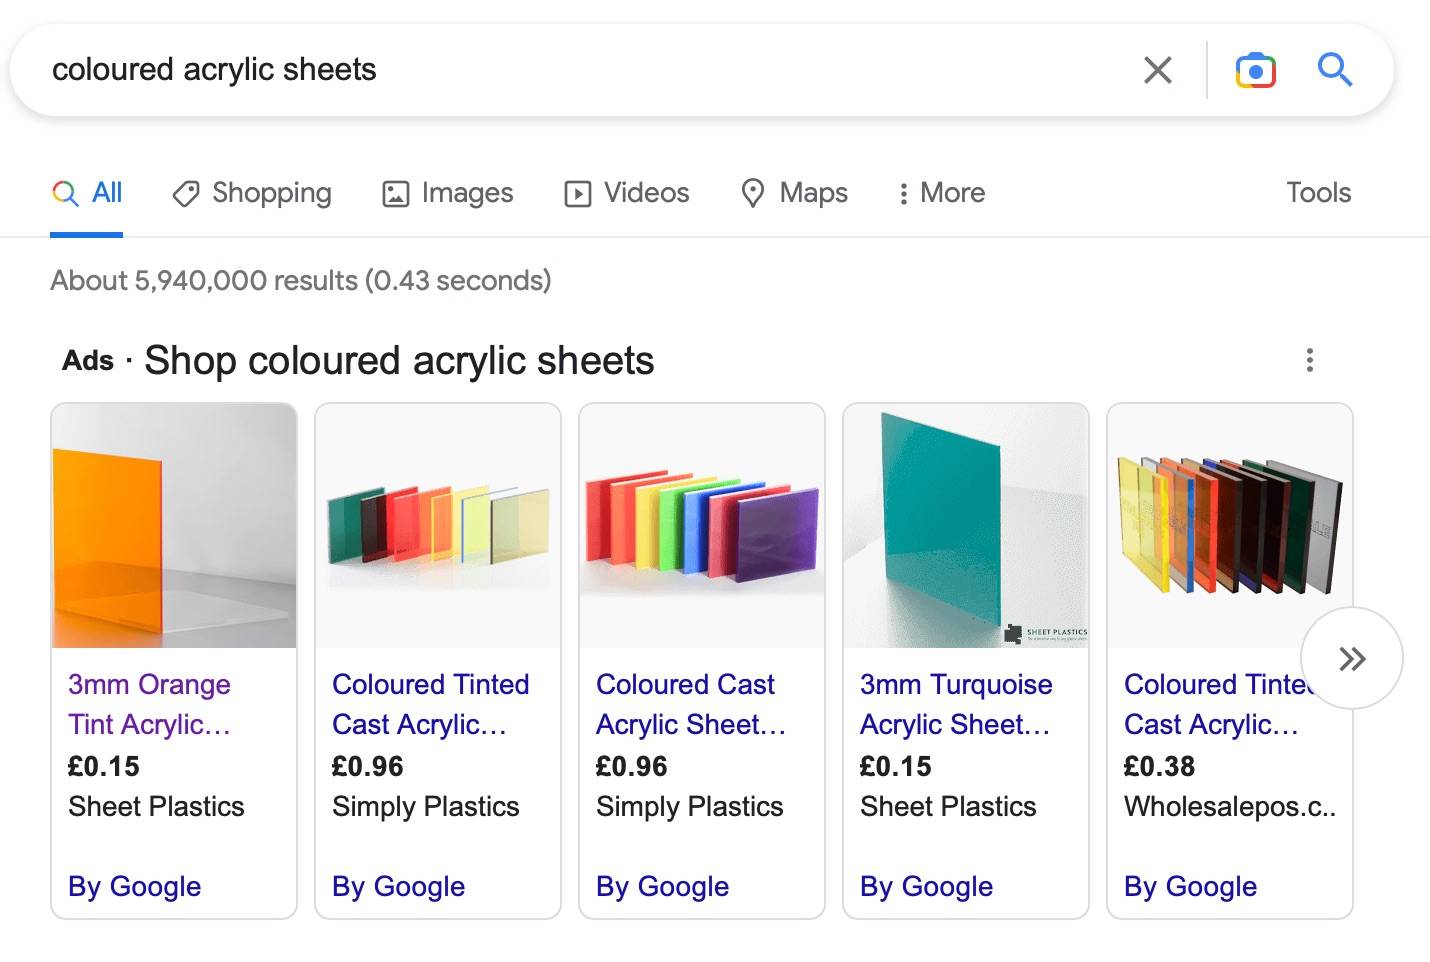Open the 3mm Orange Tint Acrylic link
This screenshot has width=1430, height=962.
pos(150,704)
